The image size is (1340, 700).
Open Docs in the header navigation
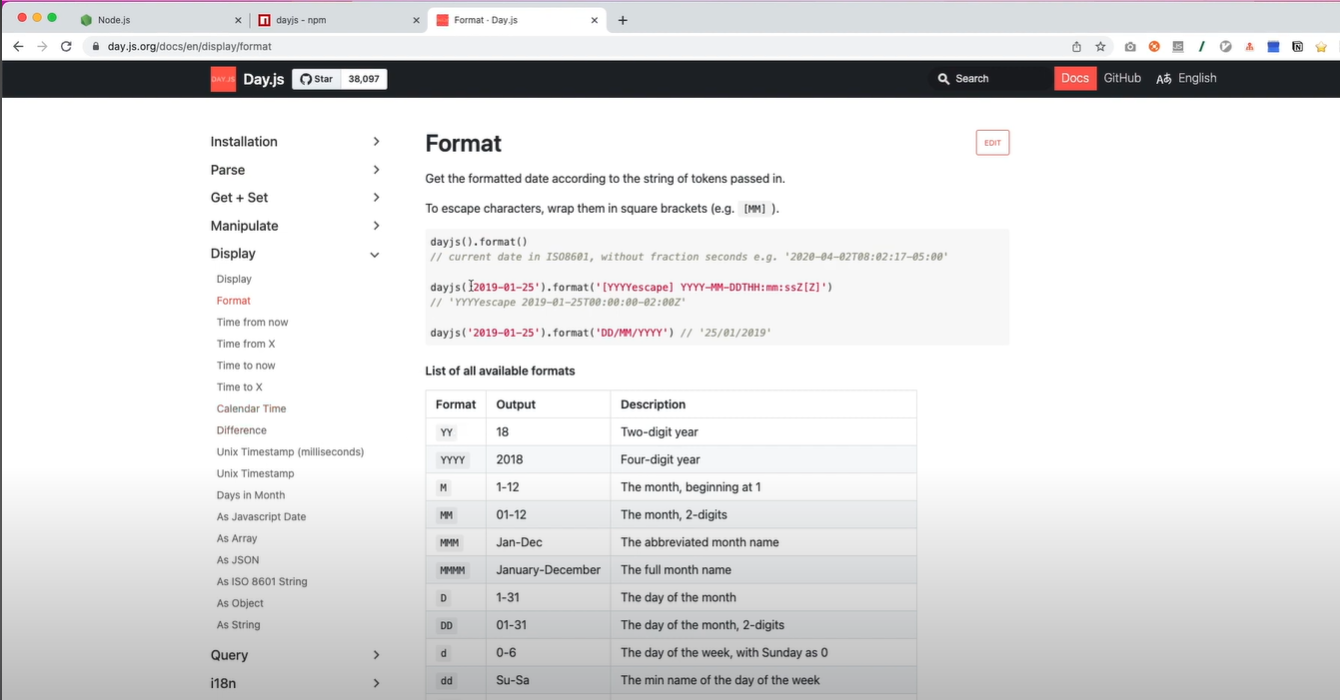coord(1075,78)
